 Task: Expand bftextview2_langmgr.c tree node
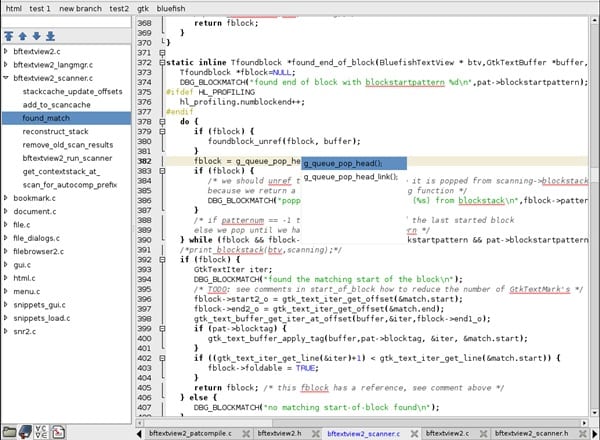[6, 65]
